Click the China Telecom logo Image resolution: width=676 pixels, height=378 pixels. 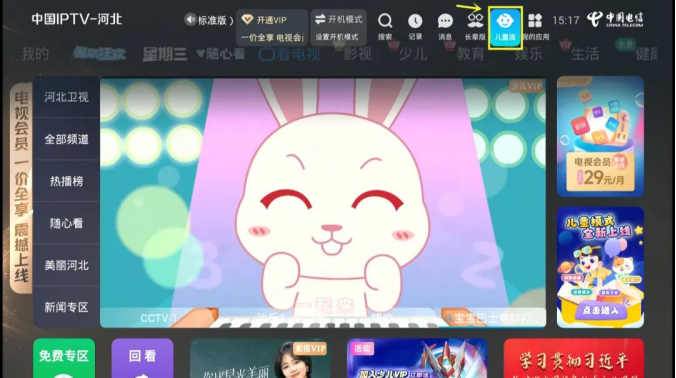[615, 19]
